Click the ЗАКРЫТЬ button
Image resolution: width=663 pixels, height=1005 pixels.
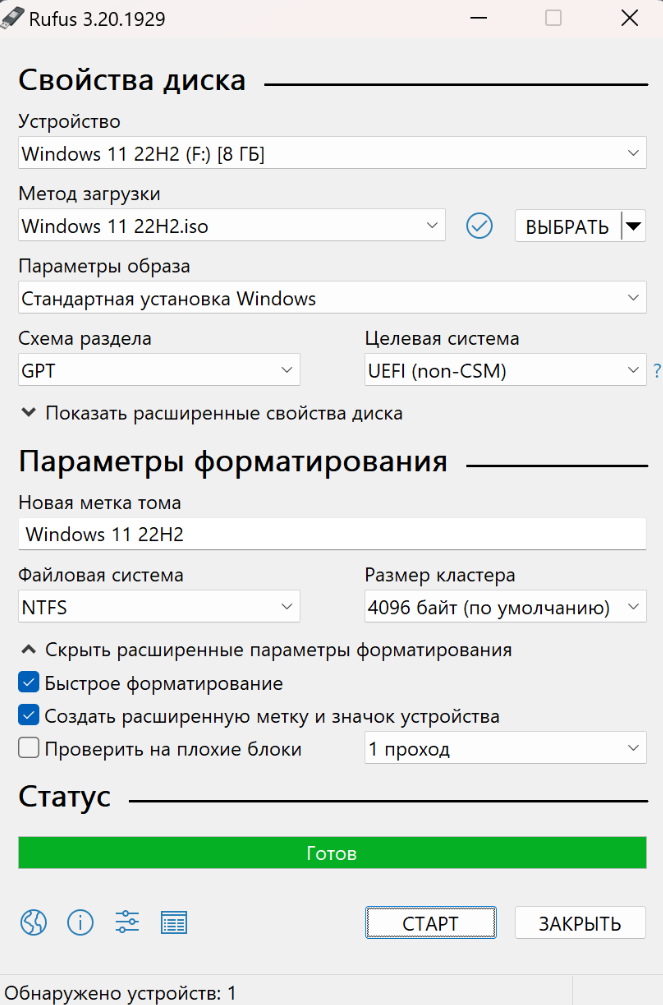(580, 923)
